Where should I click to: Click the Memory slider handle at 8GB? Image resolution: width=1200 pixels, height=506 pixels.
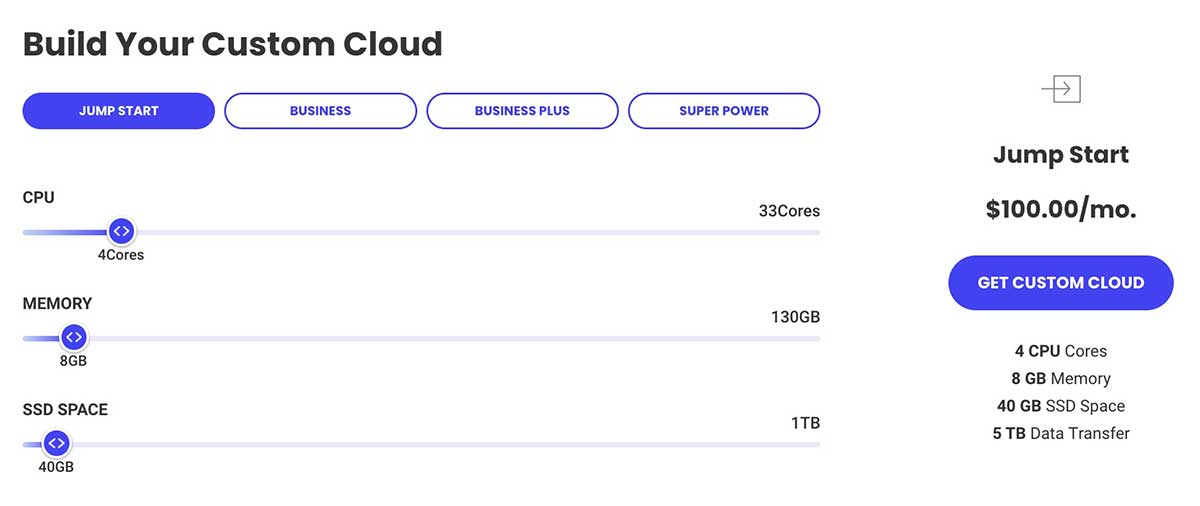pos(73,338)
